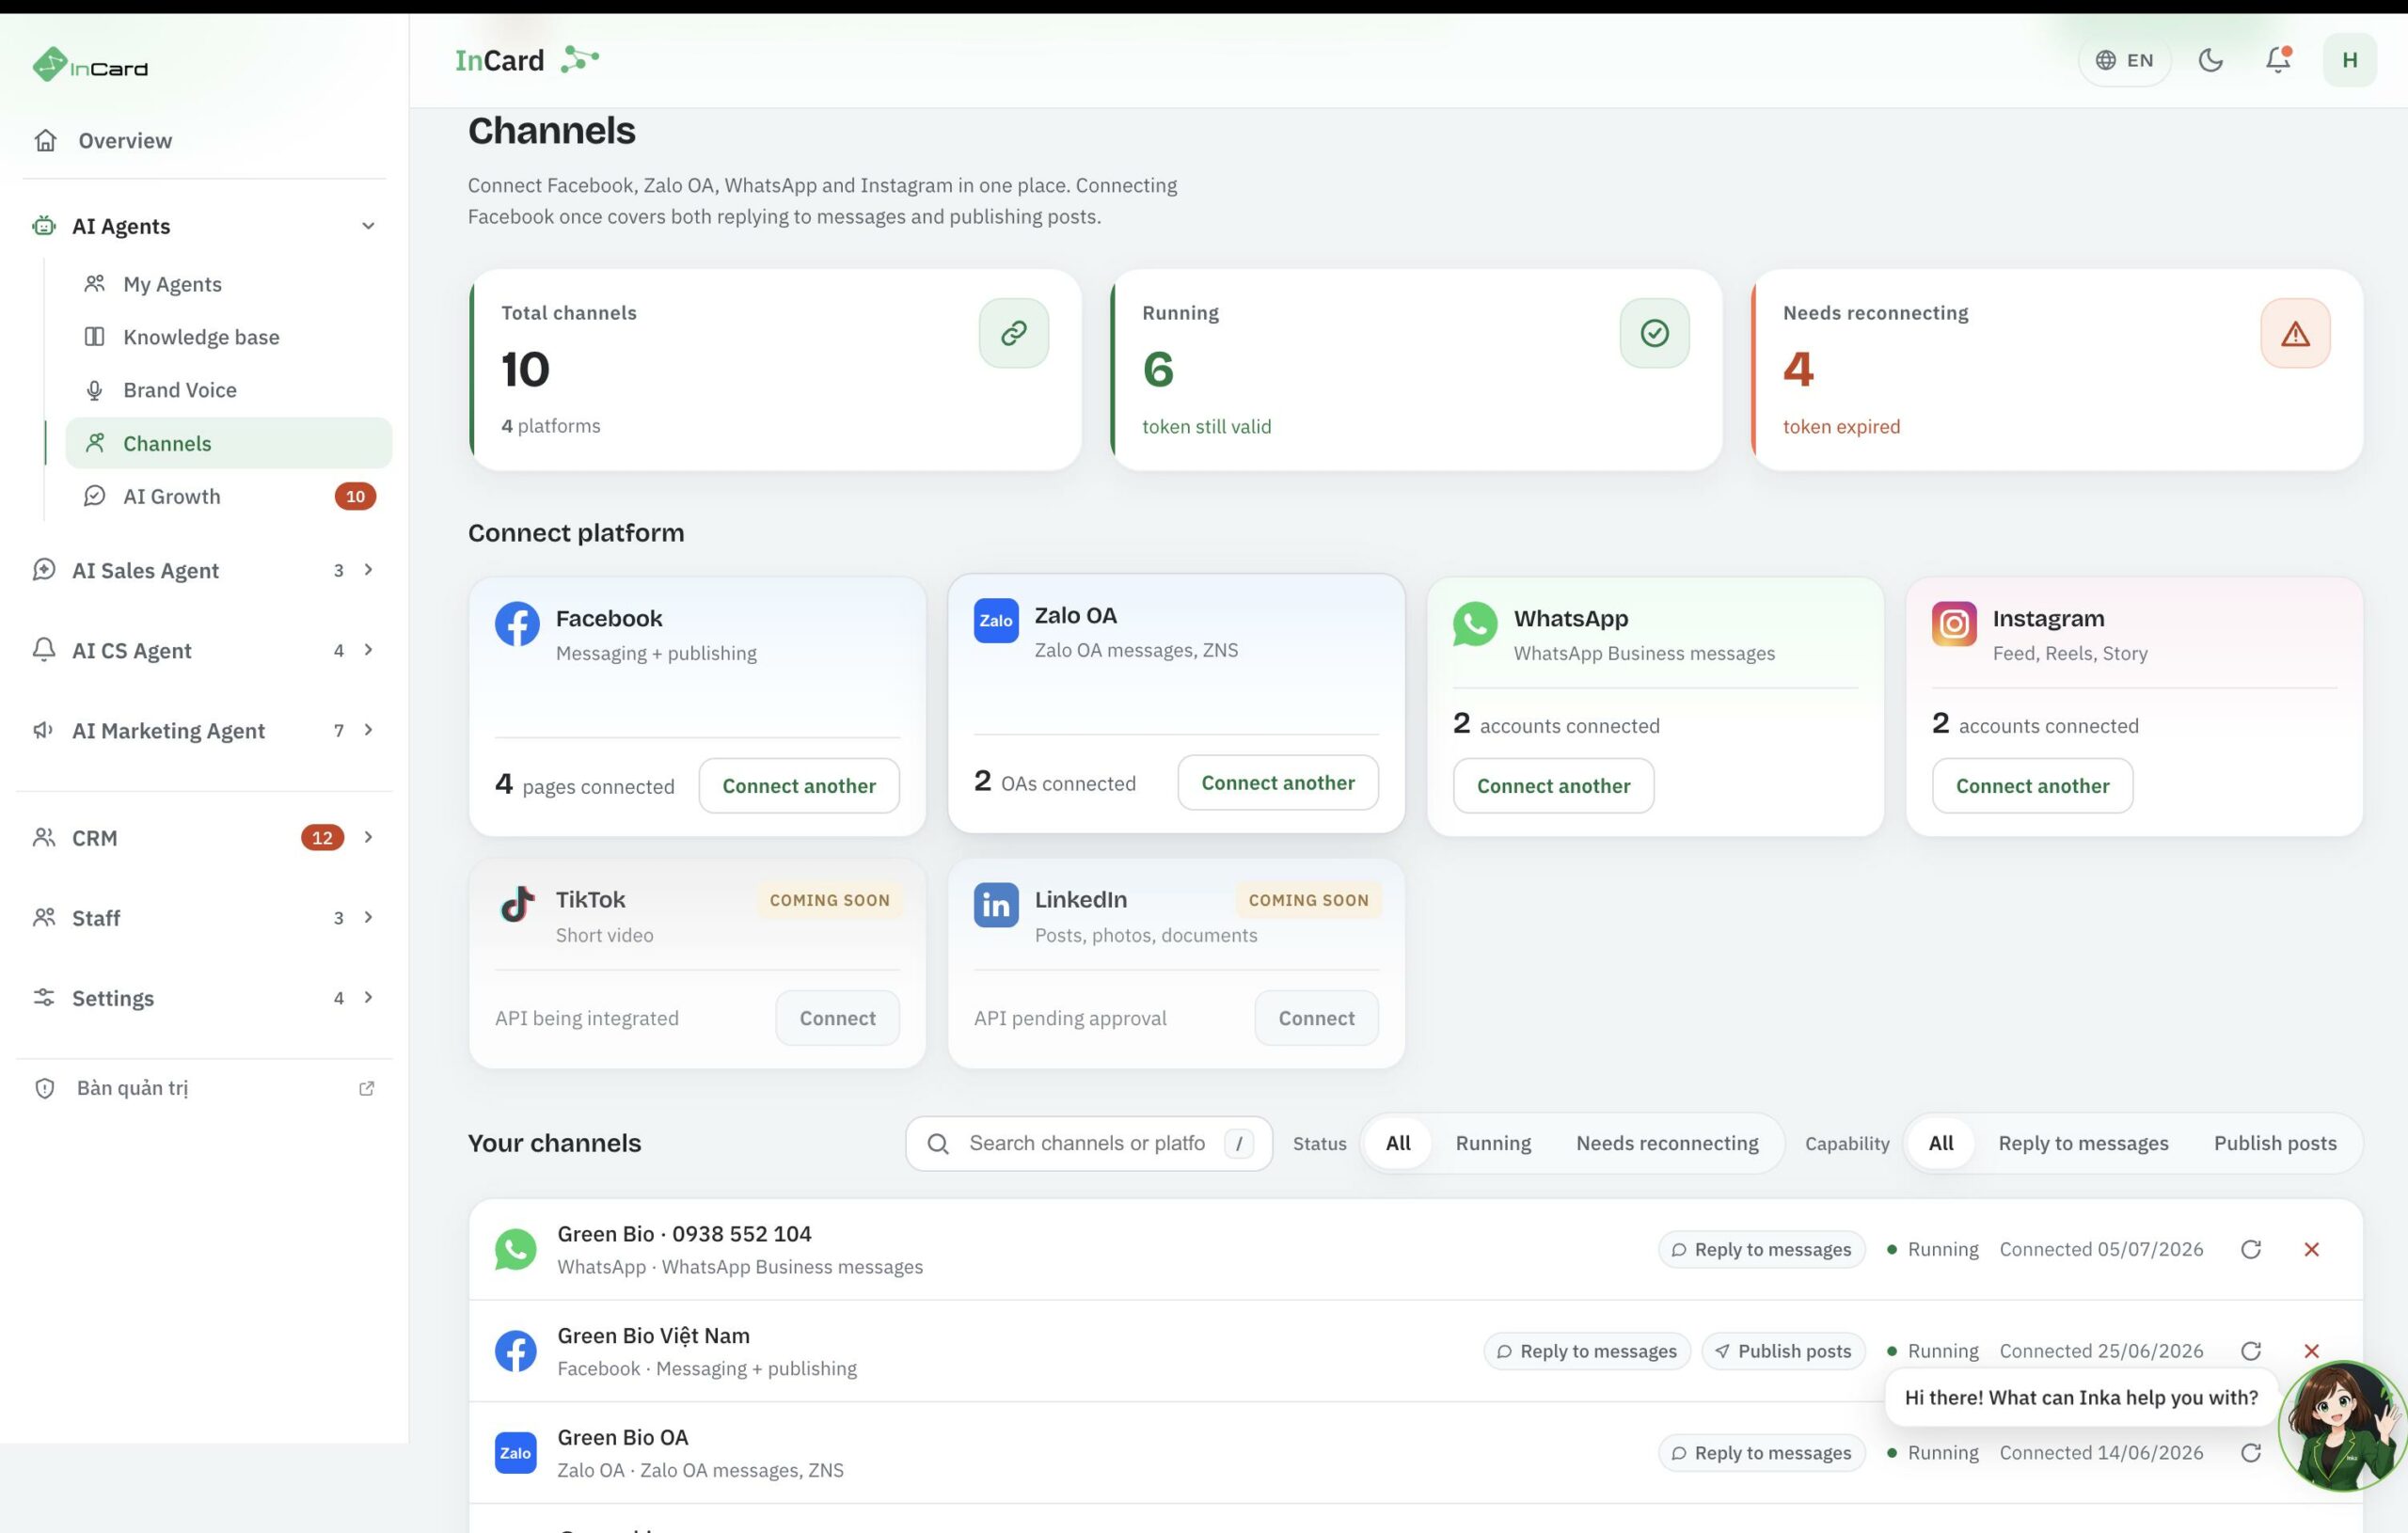
Task: Open Overview in the sidebar
Action: [x=205, y=141]
